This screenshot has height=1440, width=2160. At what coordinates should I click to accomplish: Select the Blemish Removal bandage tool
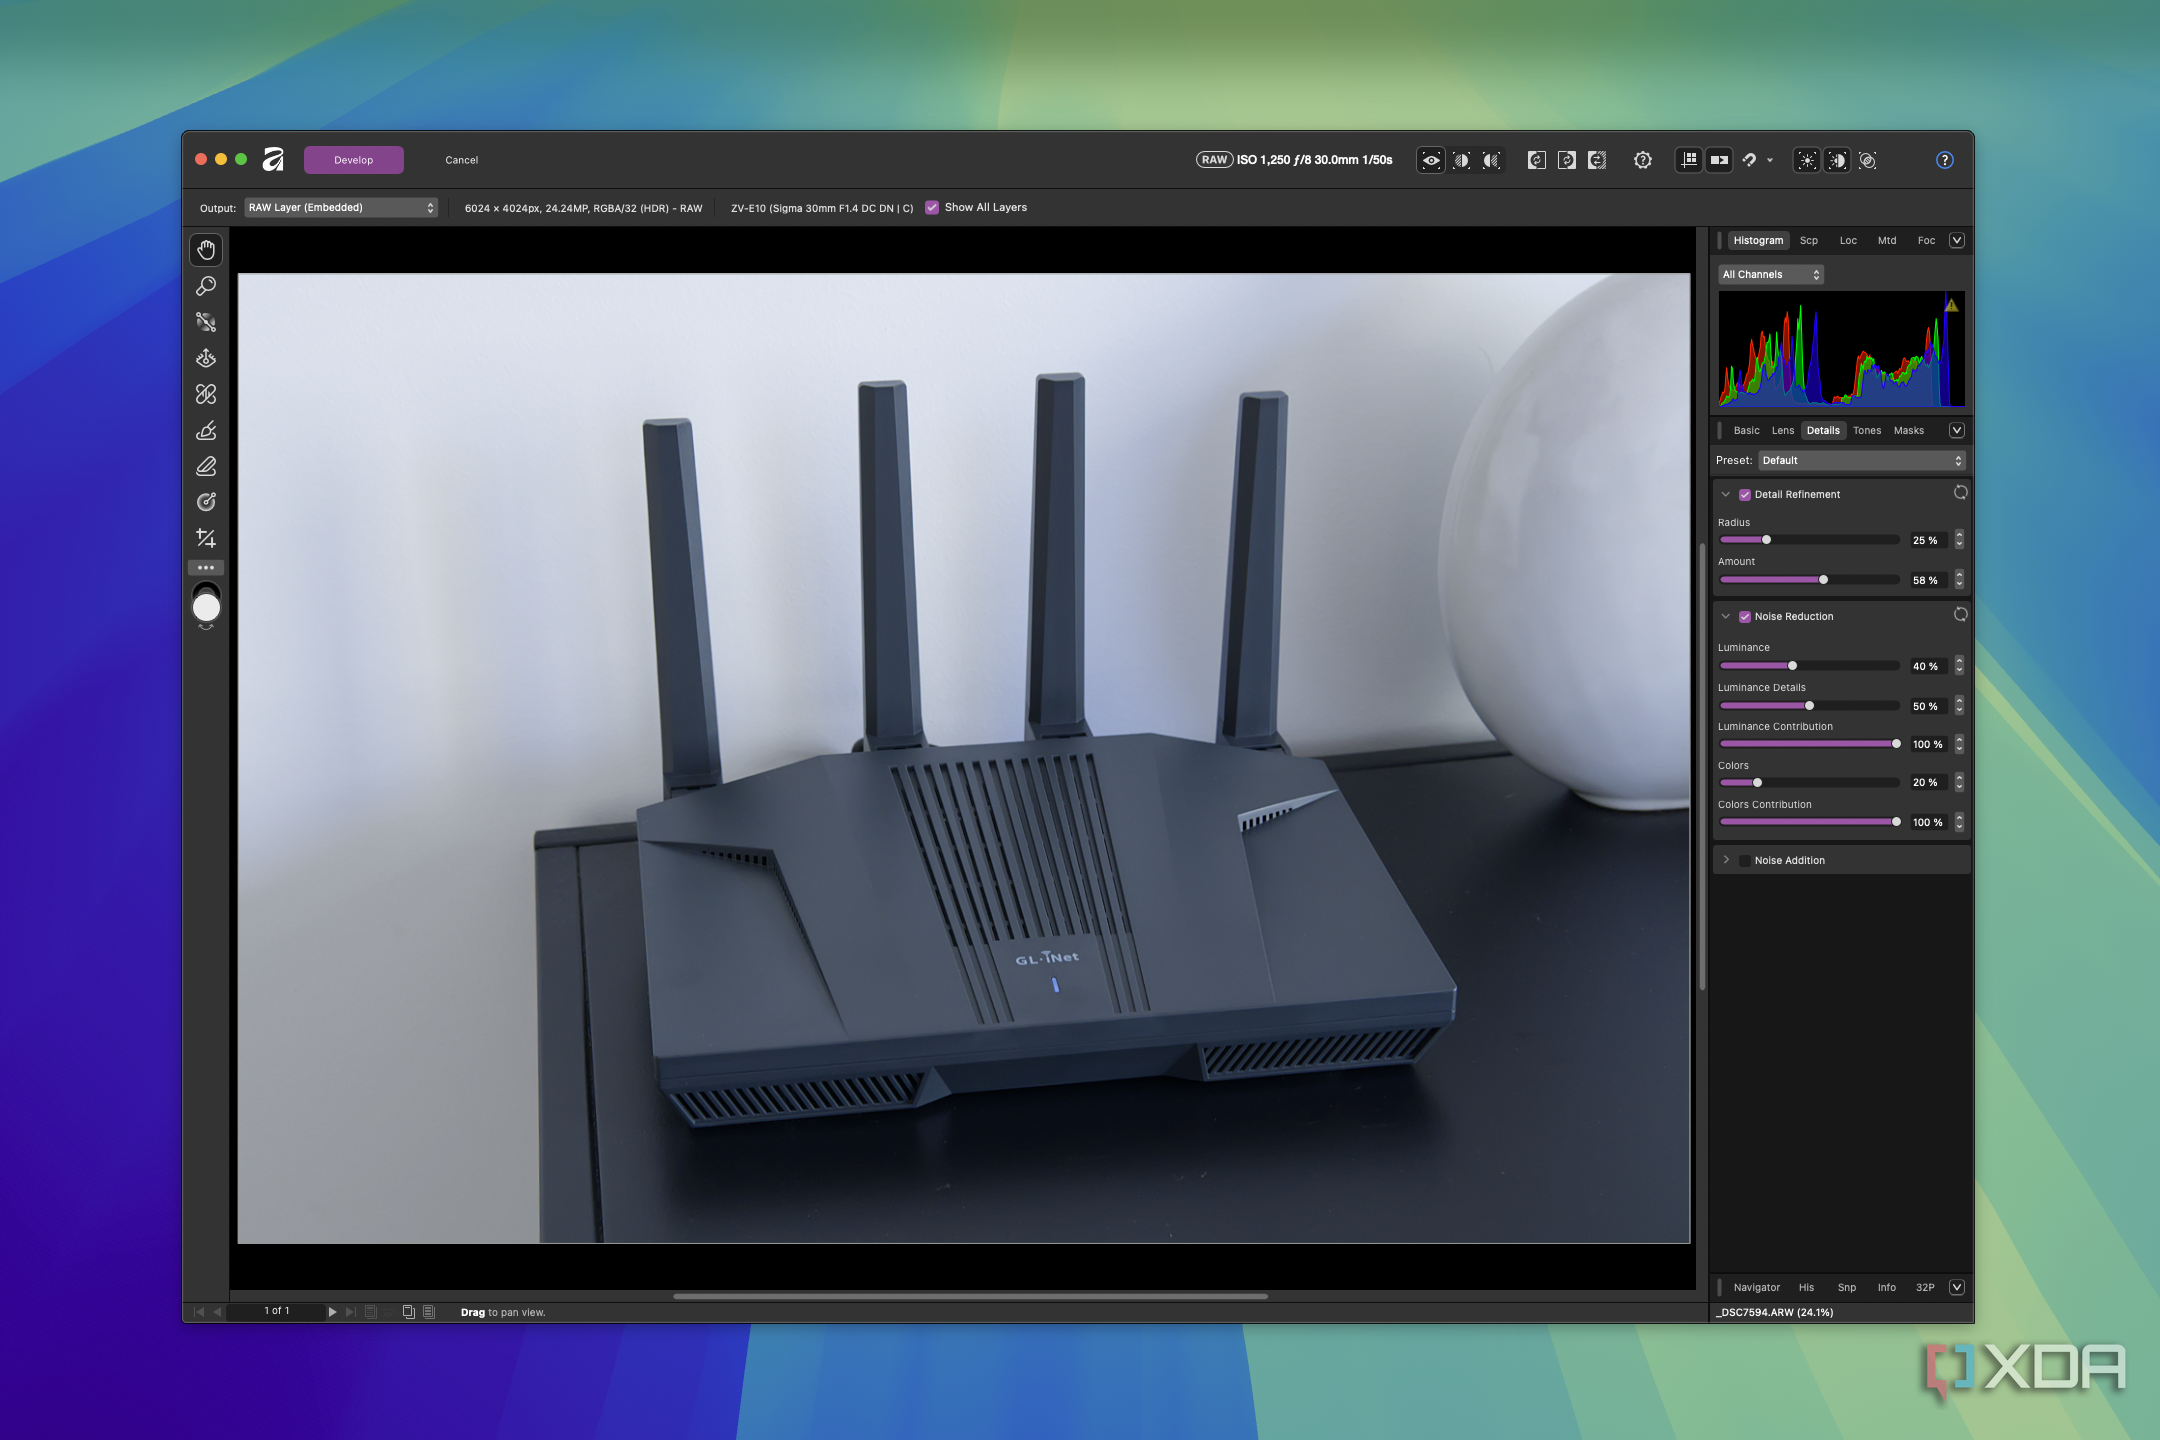tap(206, 394)
